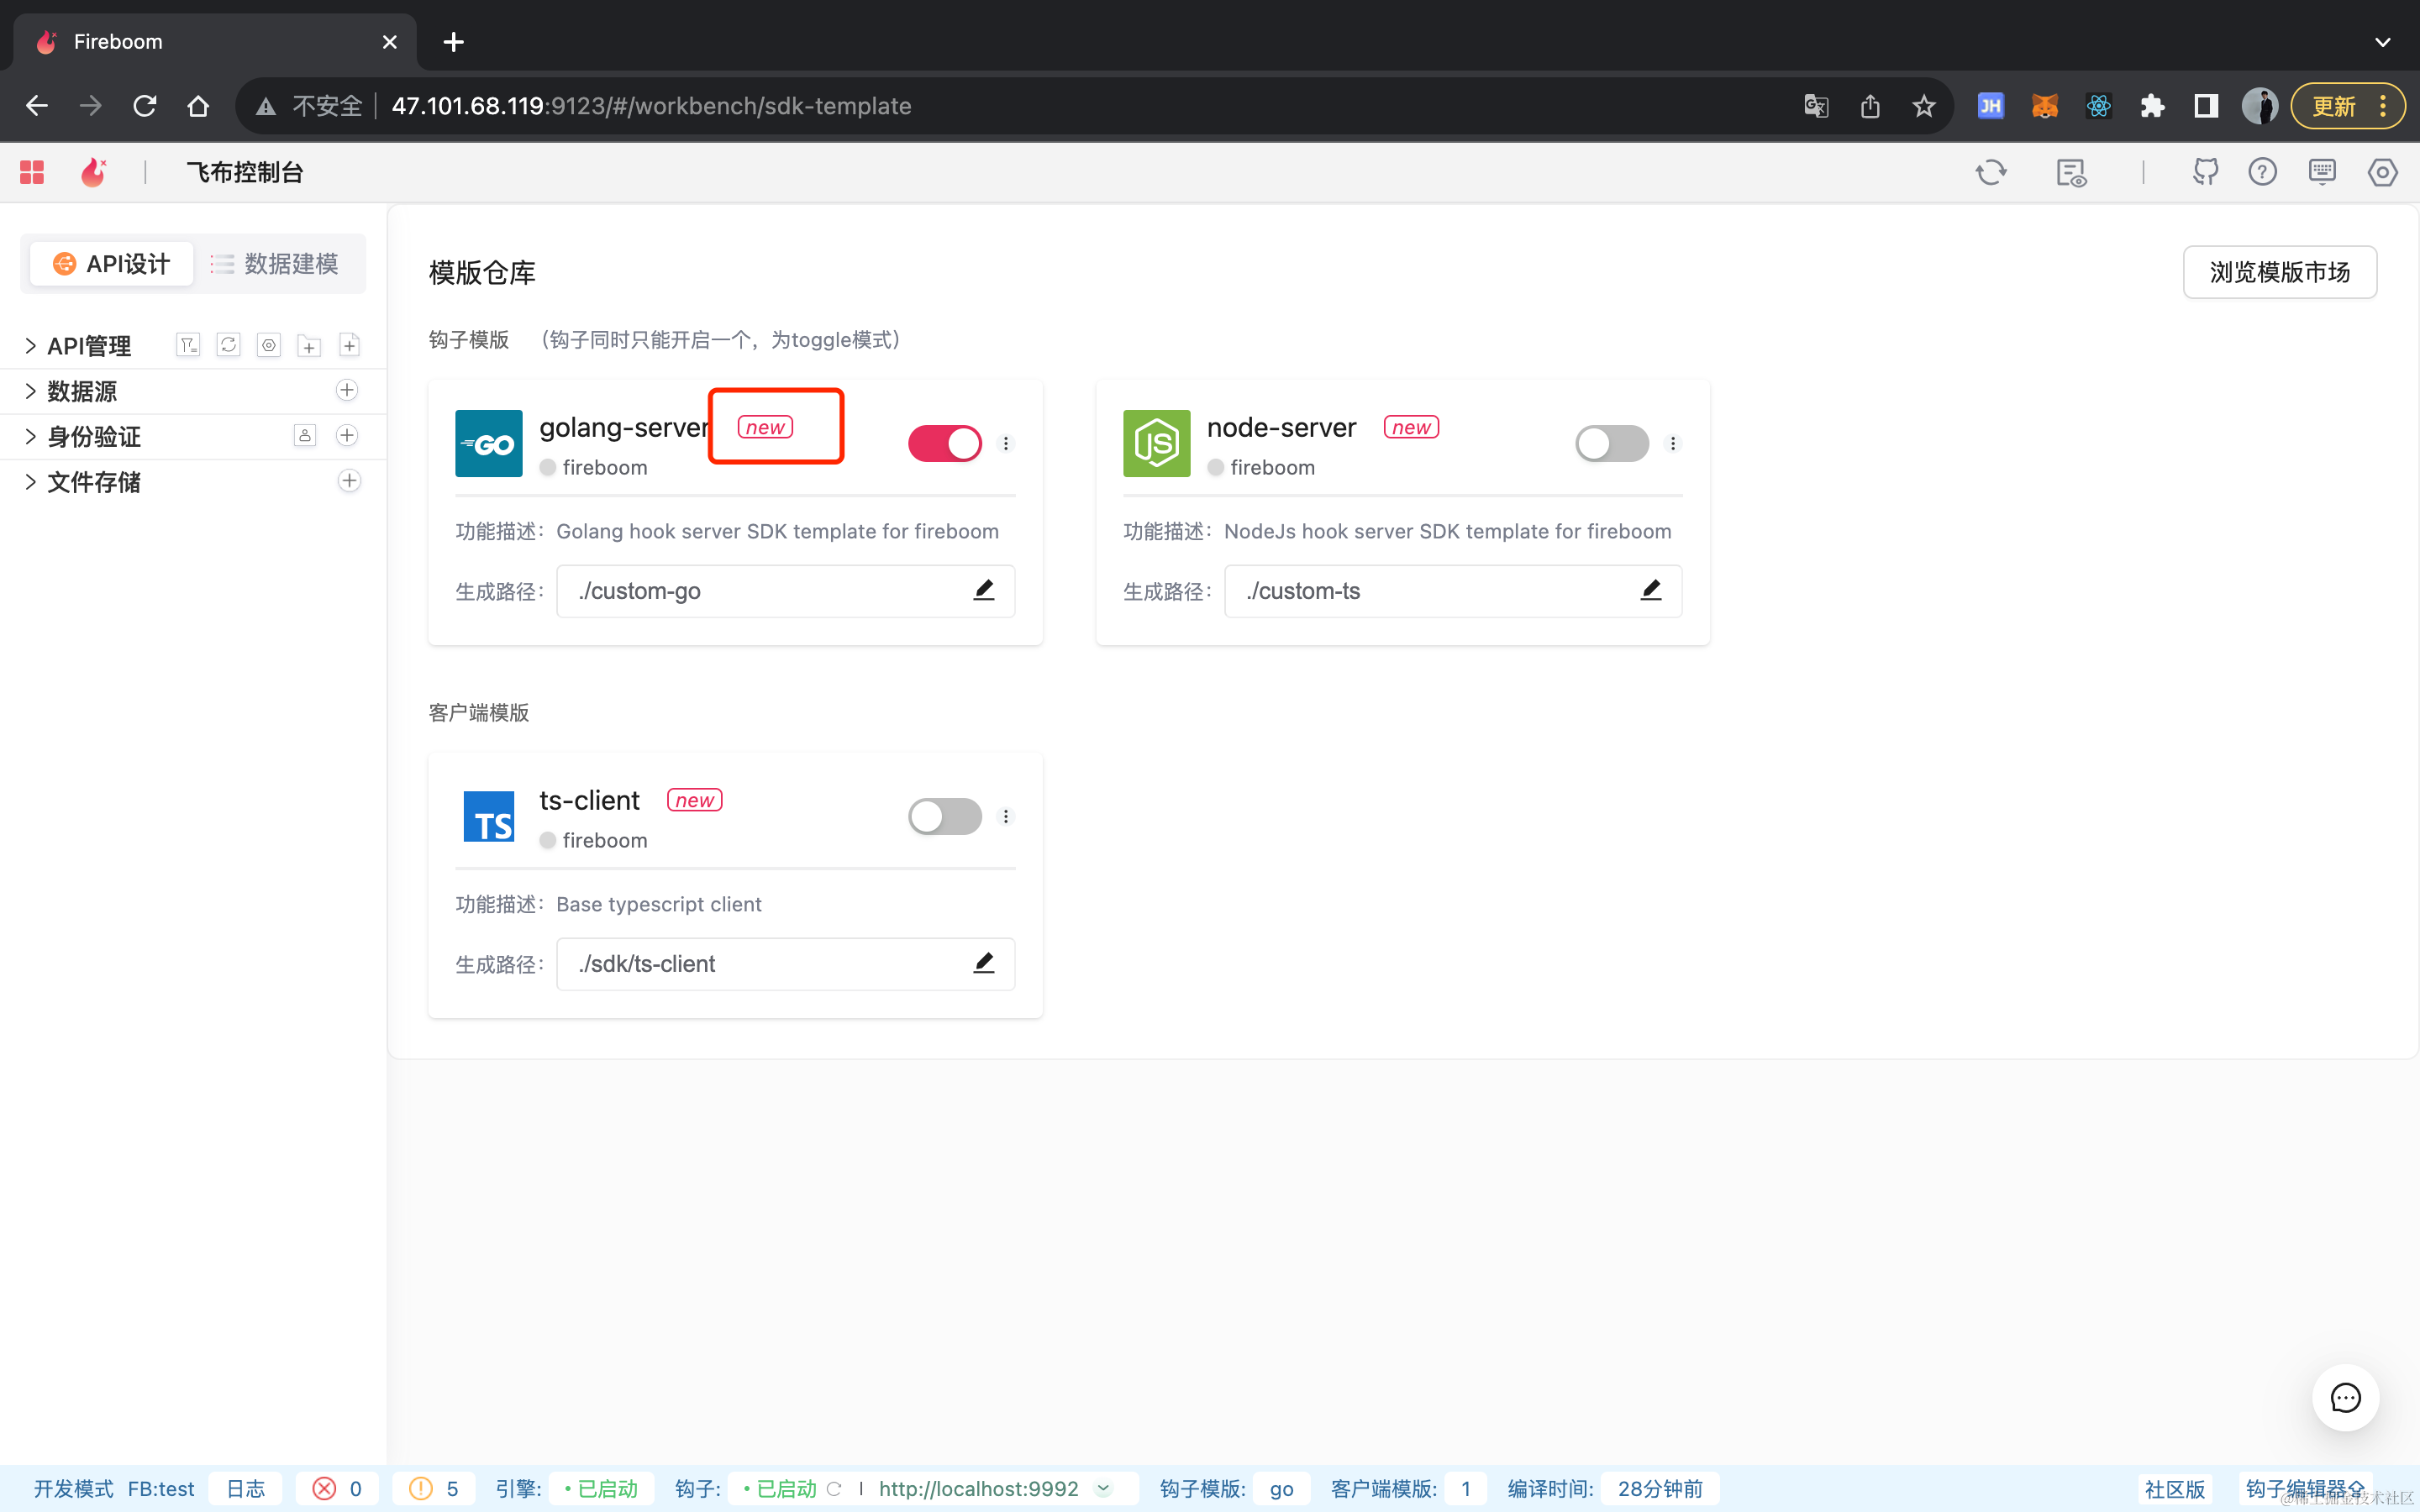Click the refresh sync icon in header

1990,172
